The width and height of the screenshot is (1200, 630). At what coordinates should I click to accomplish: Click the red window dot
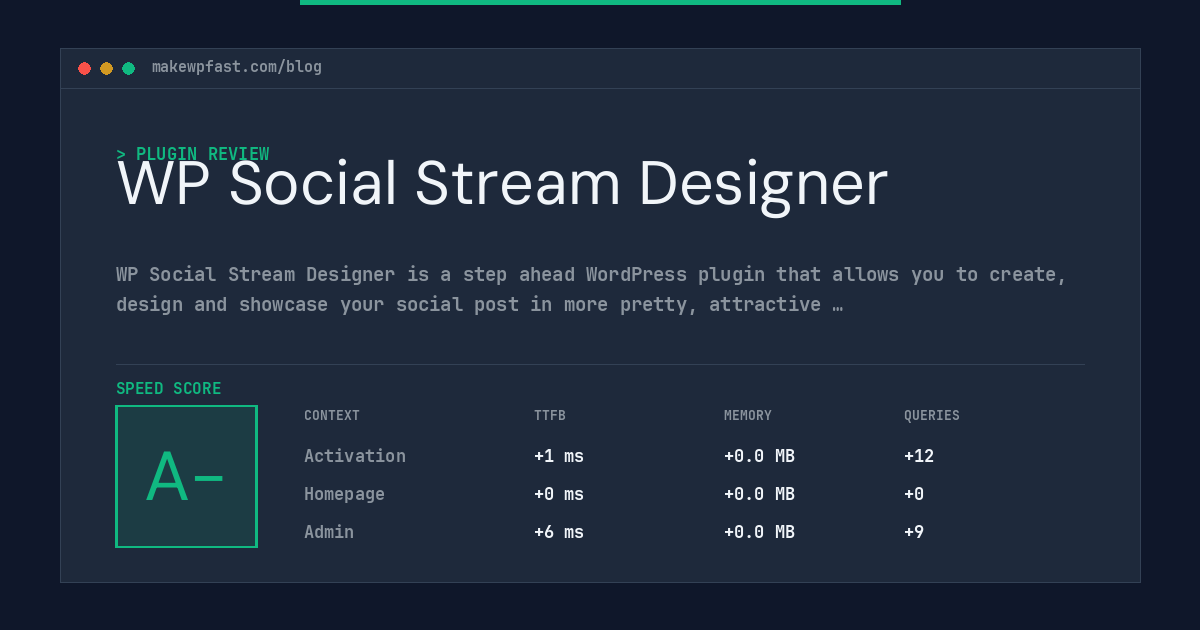click(85, 68)
